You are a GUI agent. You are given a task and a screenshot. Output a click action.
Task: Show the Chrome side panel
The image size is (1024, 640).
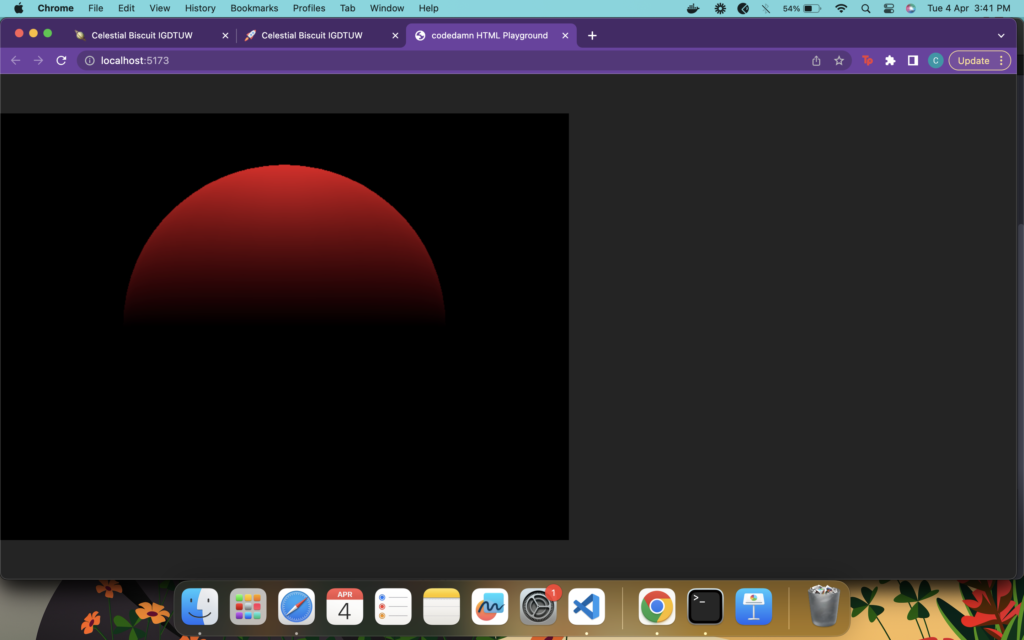pyautogui.click(x=913, y=61)
